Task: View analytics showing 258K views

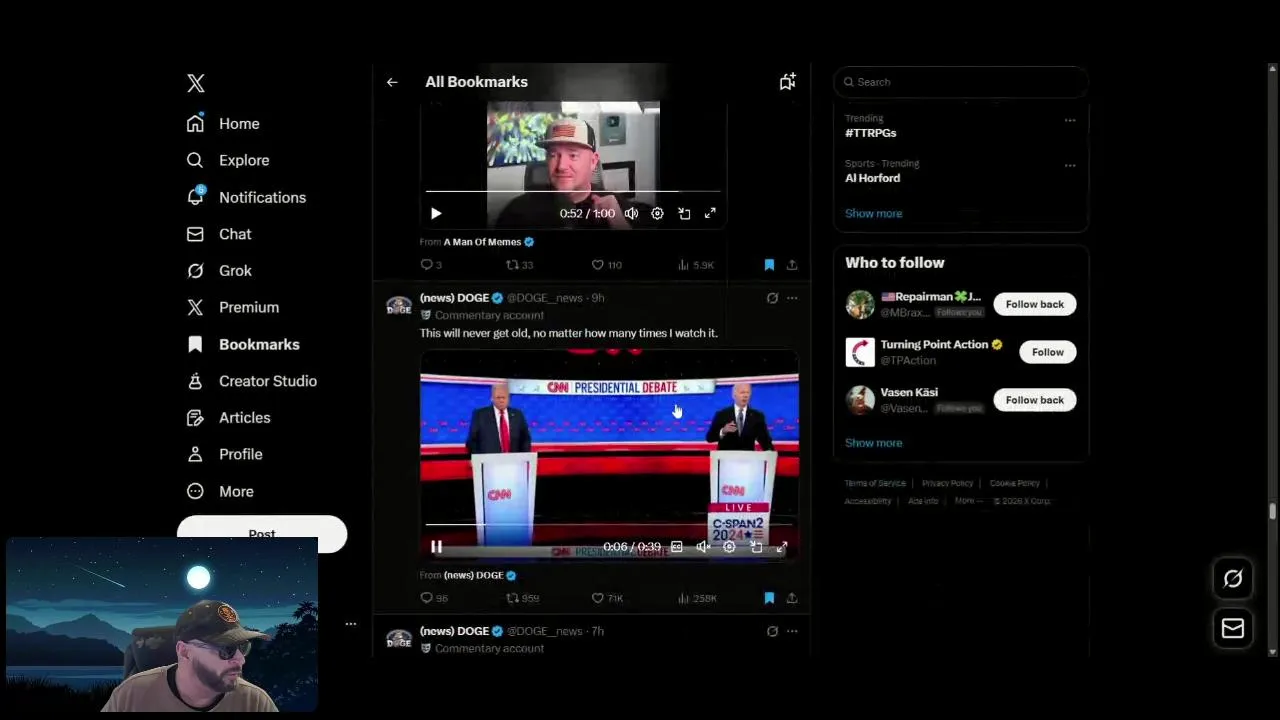Action: (x=697, y=598)
